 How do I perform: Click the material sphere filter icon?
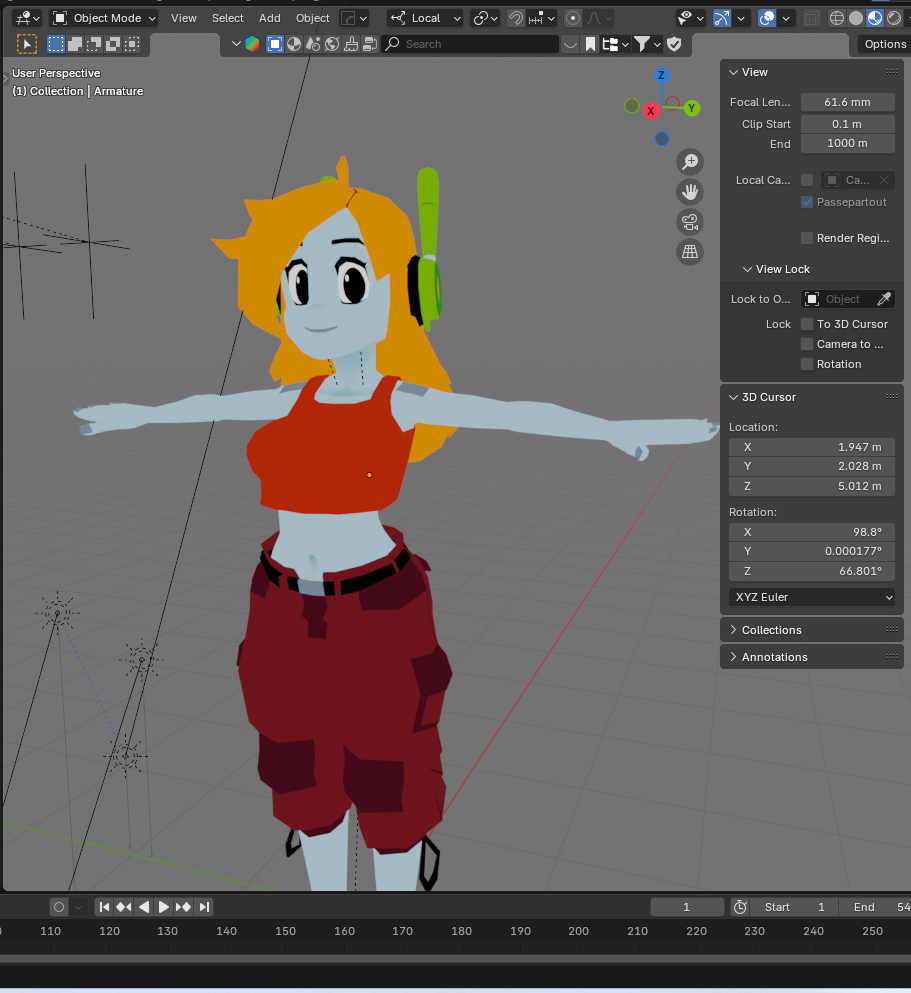(x=294, y=44)
